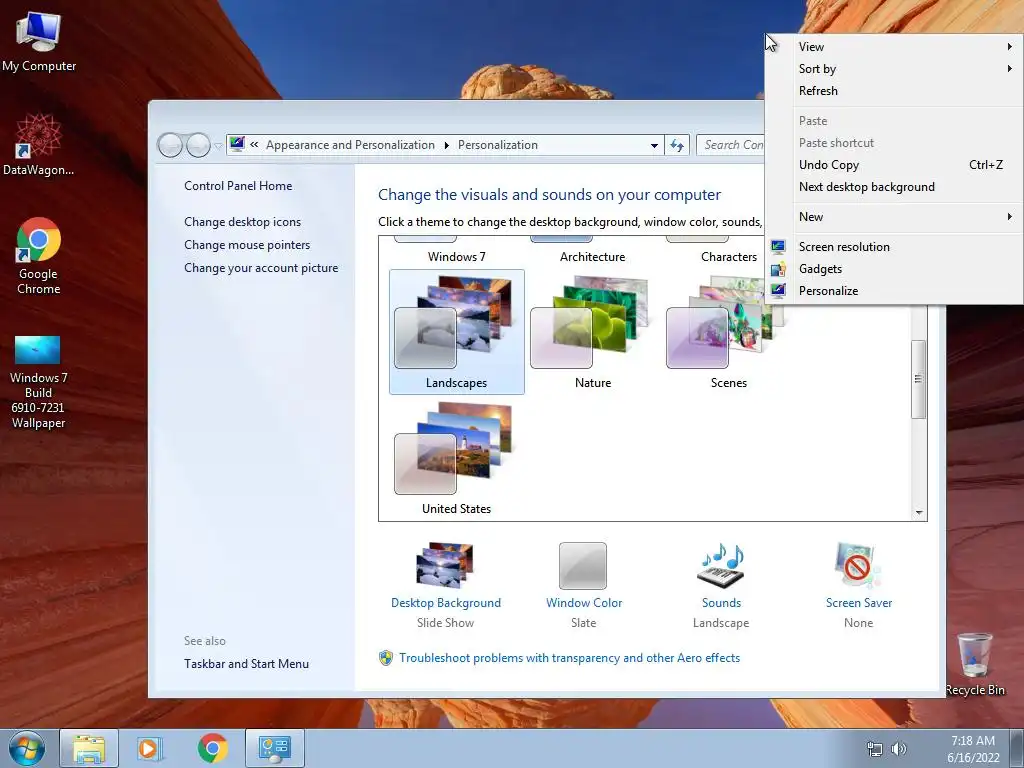Choose Next desktop background

[893, 187]
